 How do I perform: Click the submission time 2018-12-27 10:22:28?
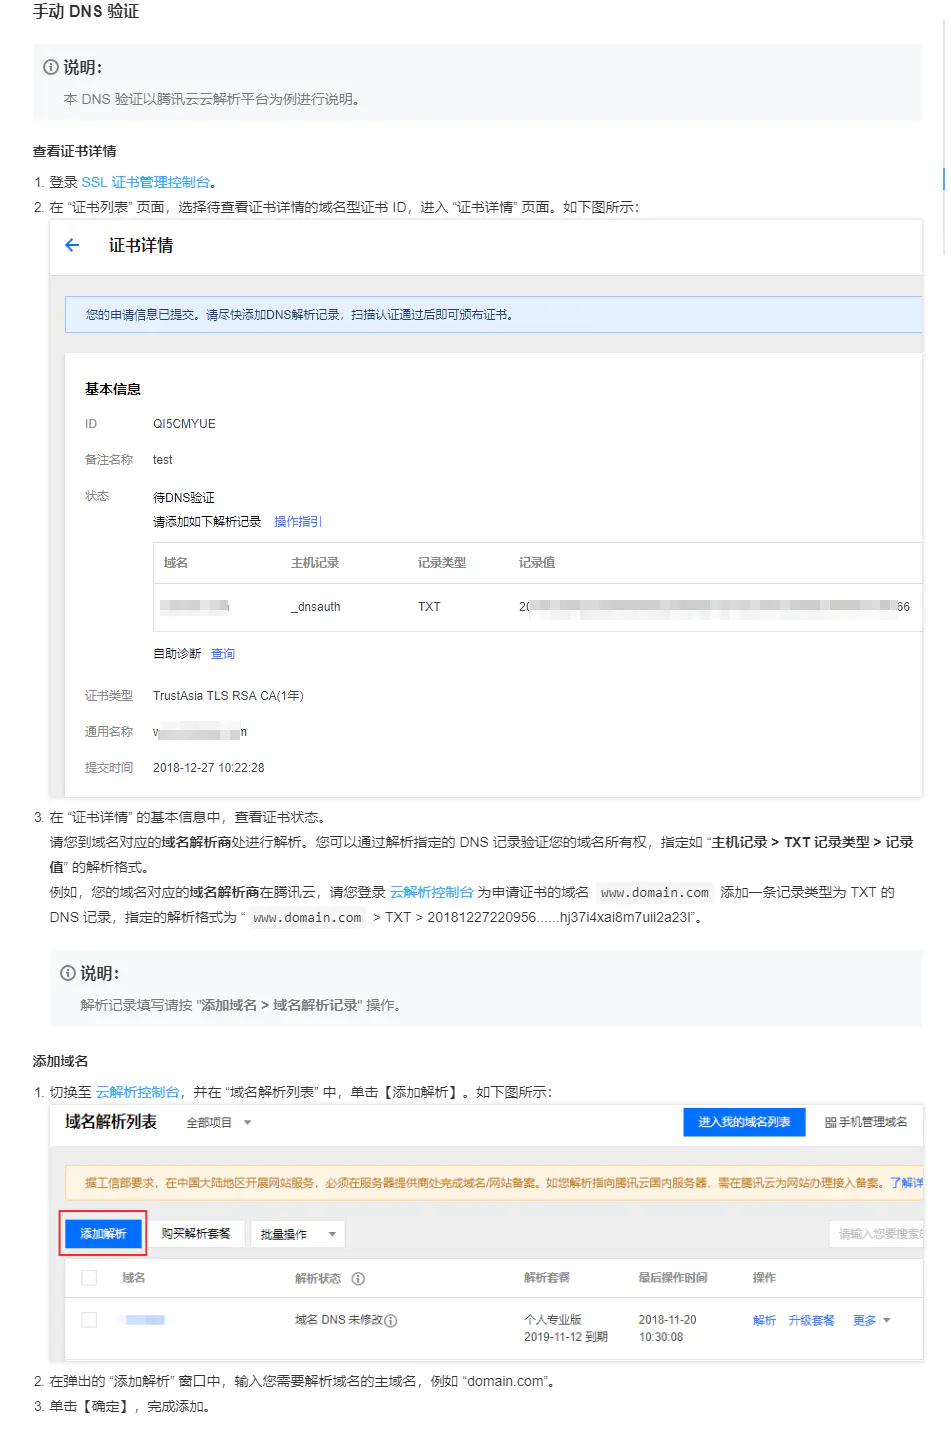(209, 768)
